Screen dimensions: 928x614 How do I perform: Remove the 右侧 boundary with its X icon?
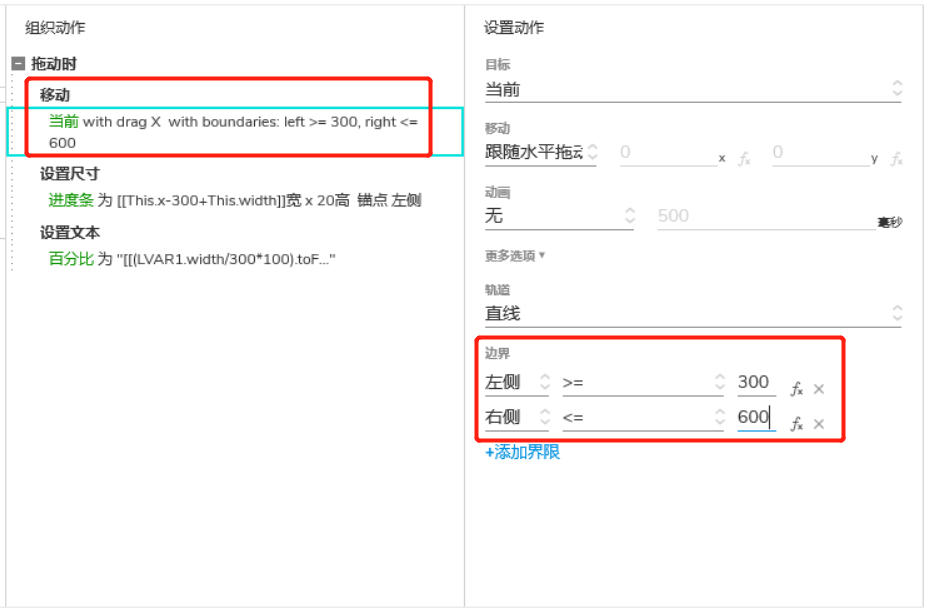(x=819, y=424)
